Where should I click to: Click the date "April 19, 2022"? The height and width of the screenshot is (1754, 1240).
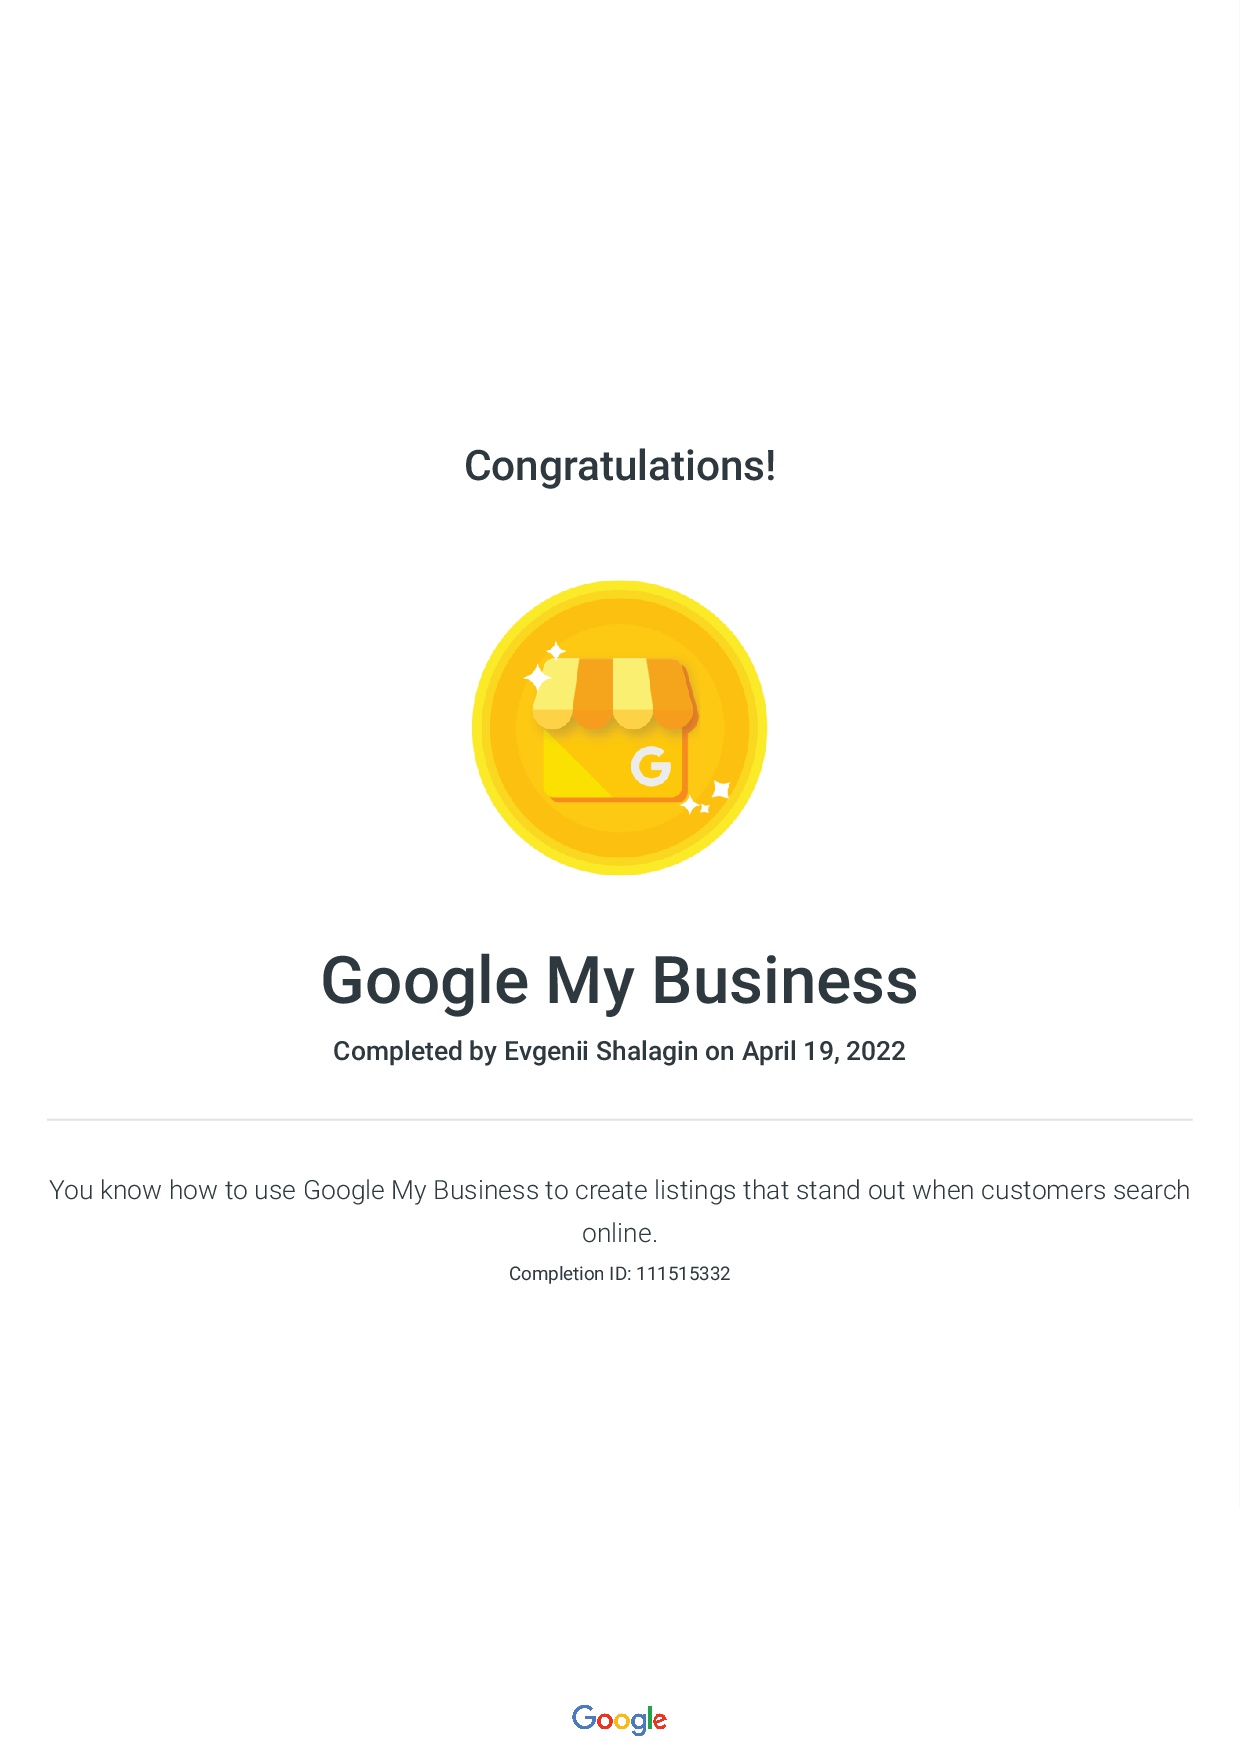(x=823, y=1051)
